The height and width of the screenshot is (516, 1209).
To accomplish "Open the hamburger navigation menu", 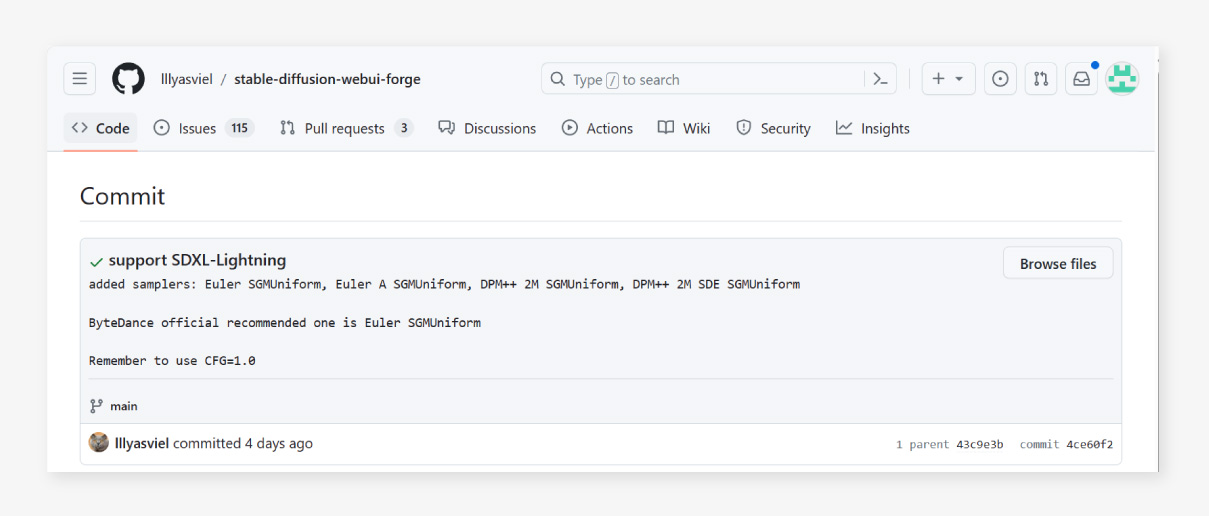I will click(80, 79).
